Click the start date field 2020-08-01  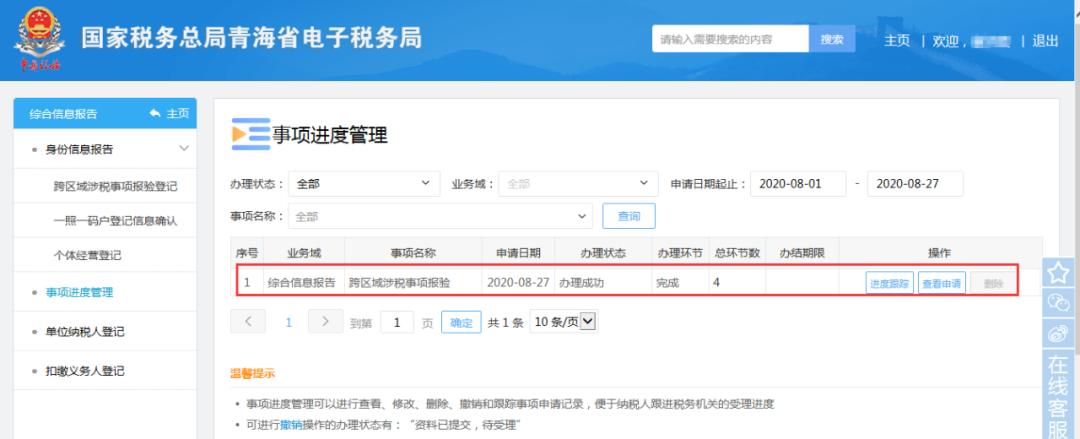(x=798, y=184)
